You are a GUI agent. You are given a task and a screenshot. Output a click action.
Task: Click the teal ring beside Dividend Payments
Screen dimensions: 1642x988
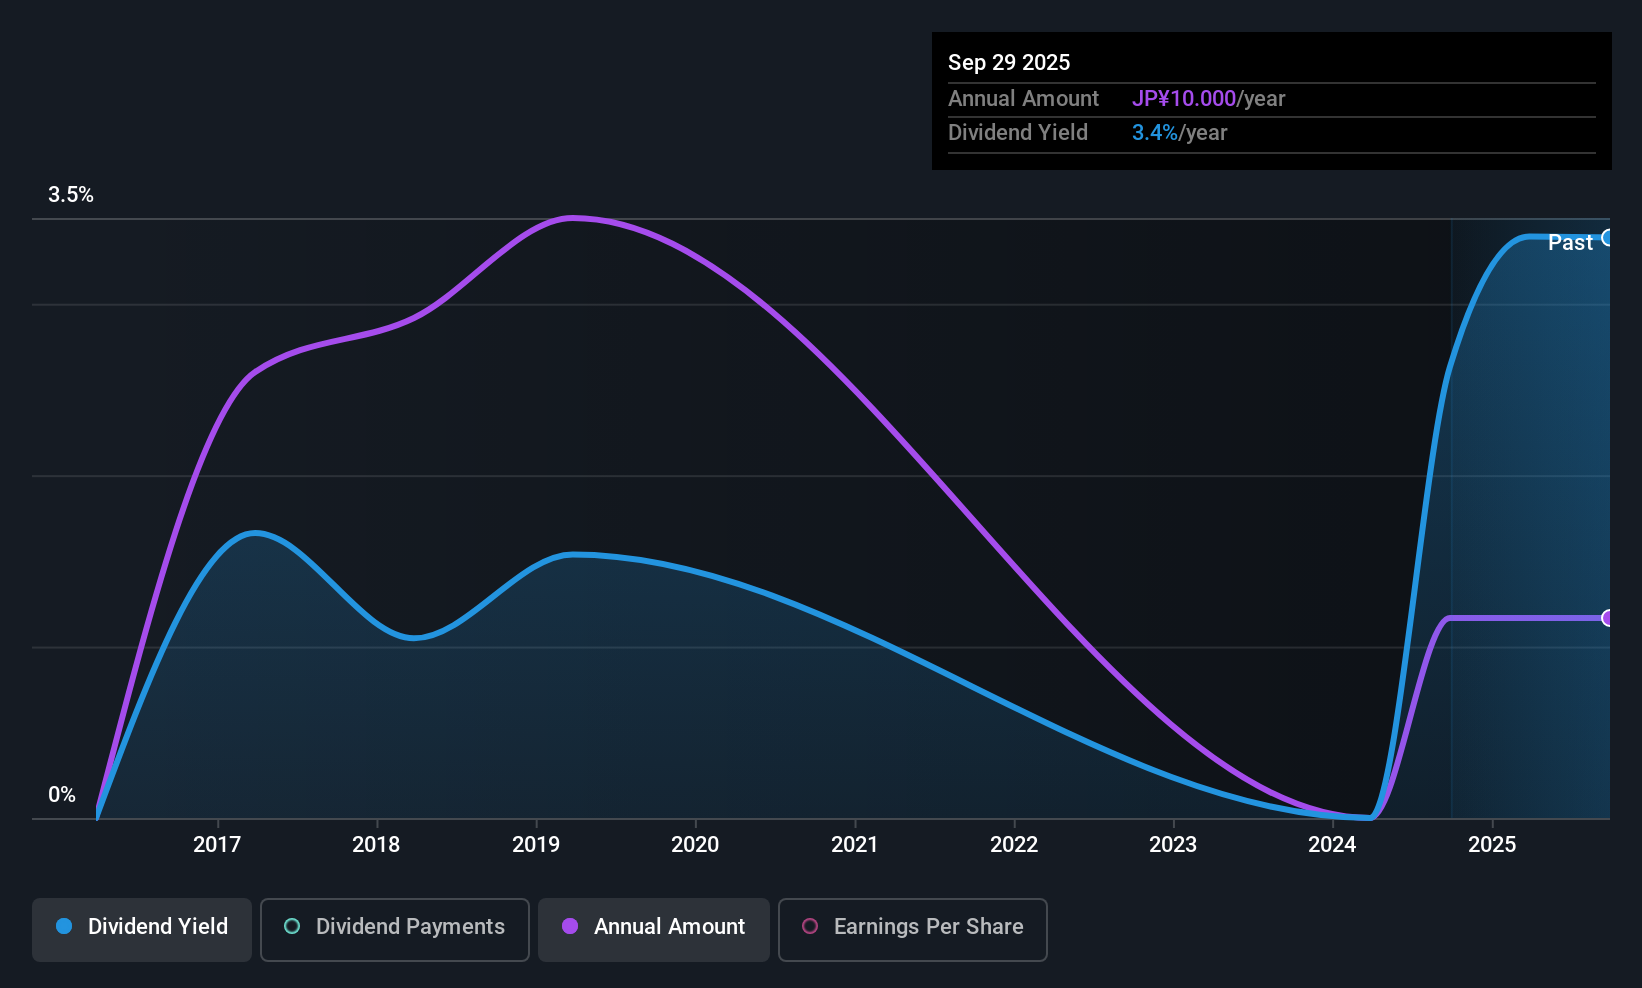292,927
